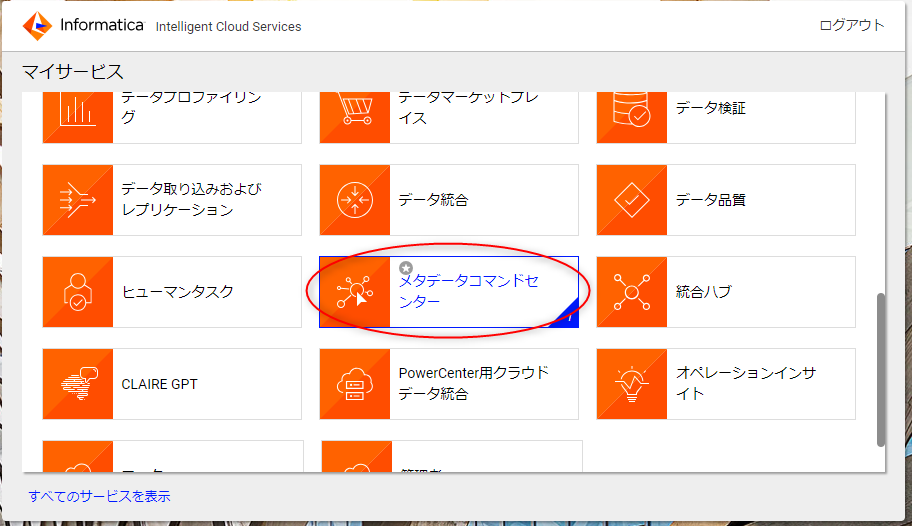The width and height of the screenshot is (912, 526).
Task: Open the CLAIRE GPT chat icon
Action: point(78,384)
